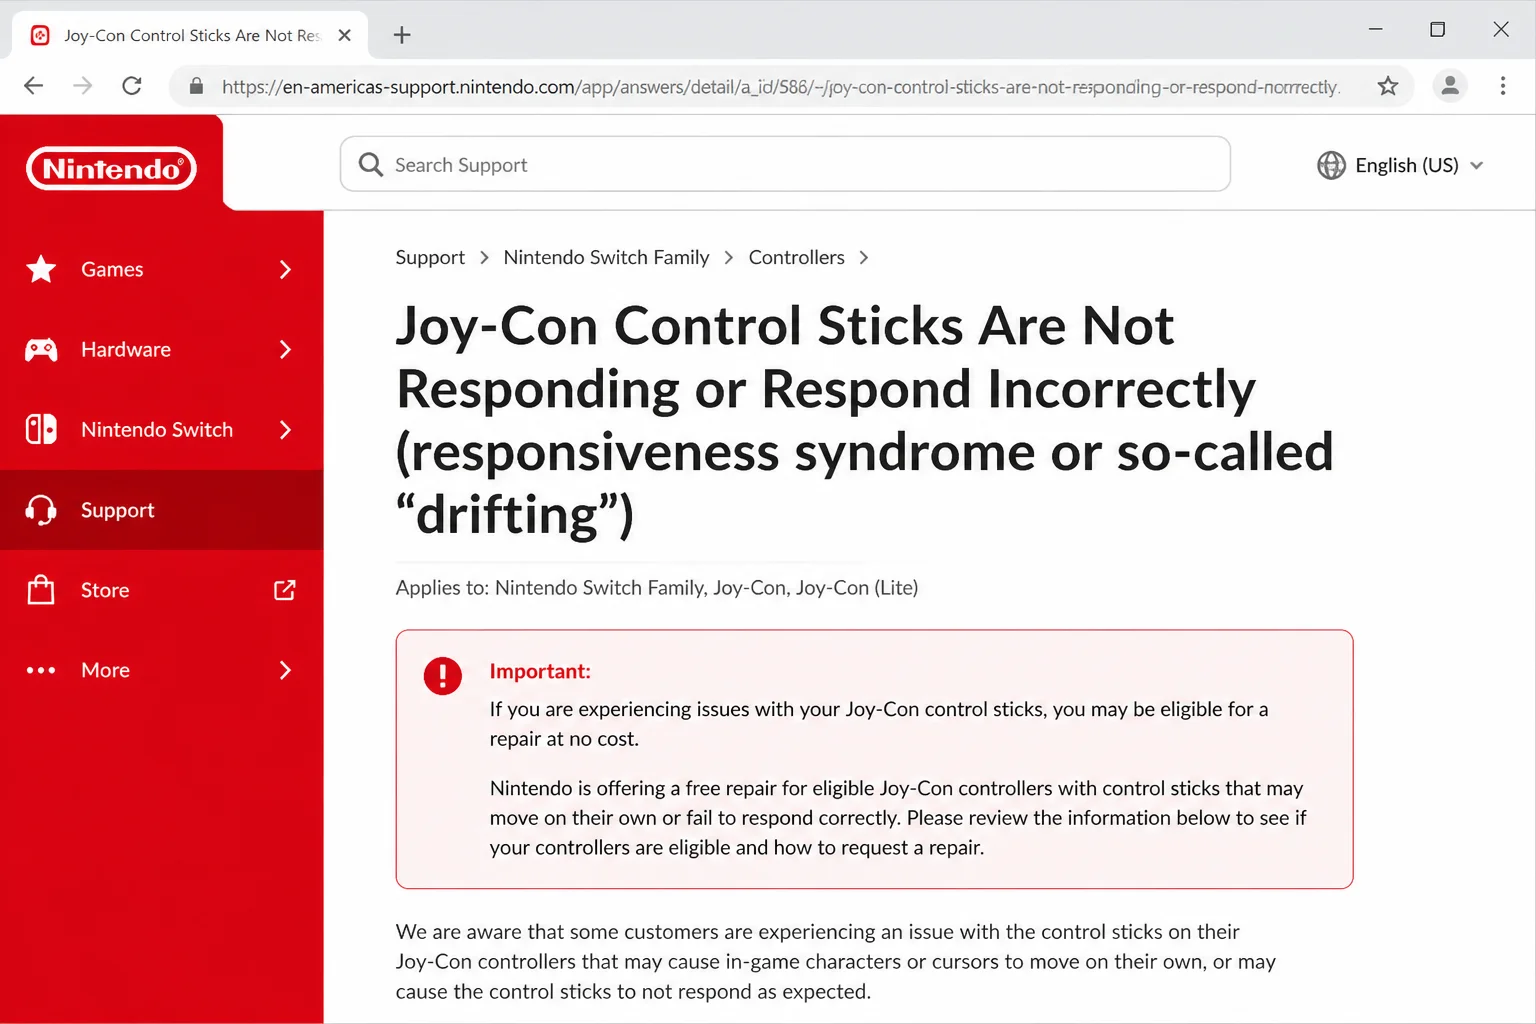Open the browser three-dot menu
1536x1024 pixels.
coord(1502,86)
